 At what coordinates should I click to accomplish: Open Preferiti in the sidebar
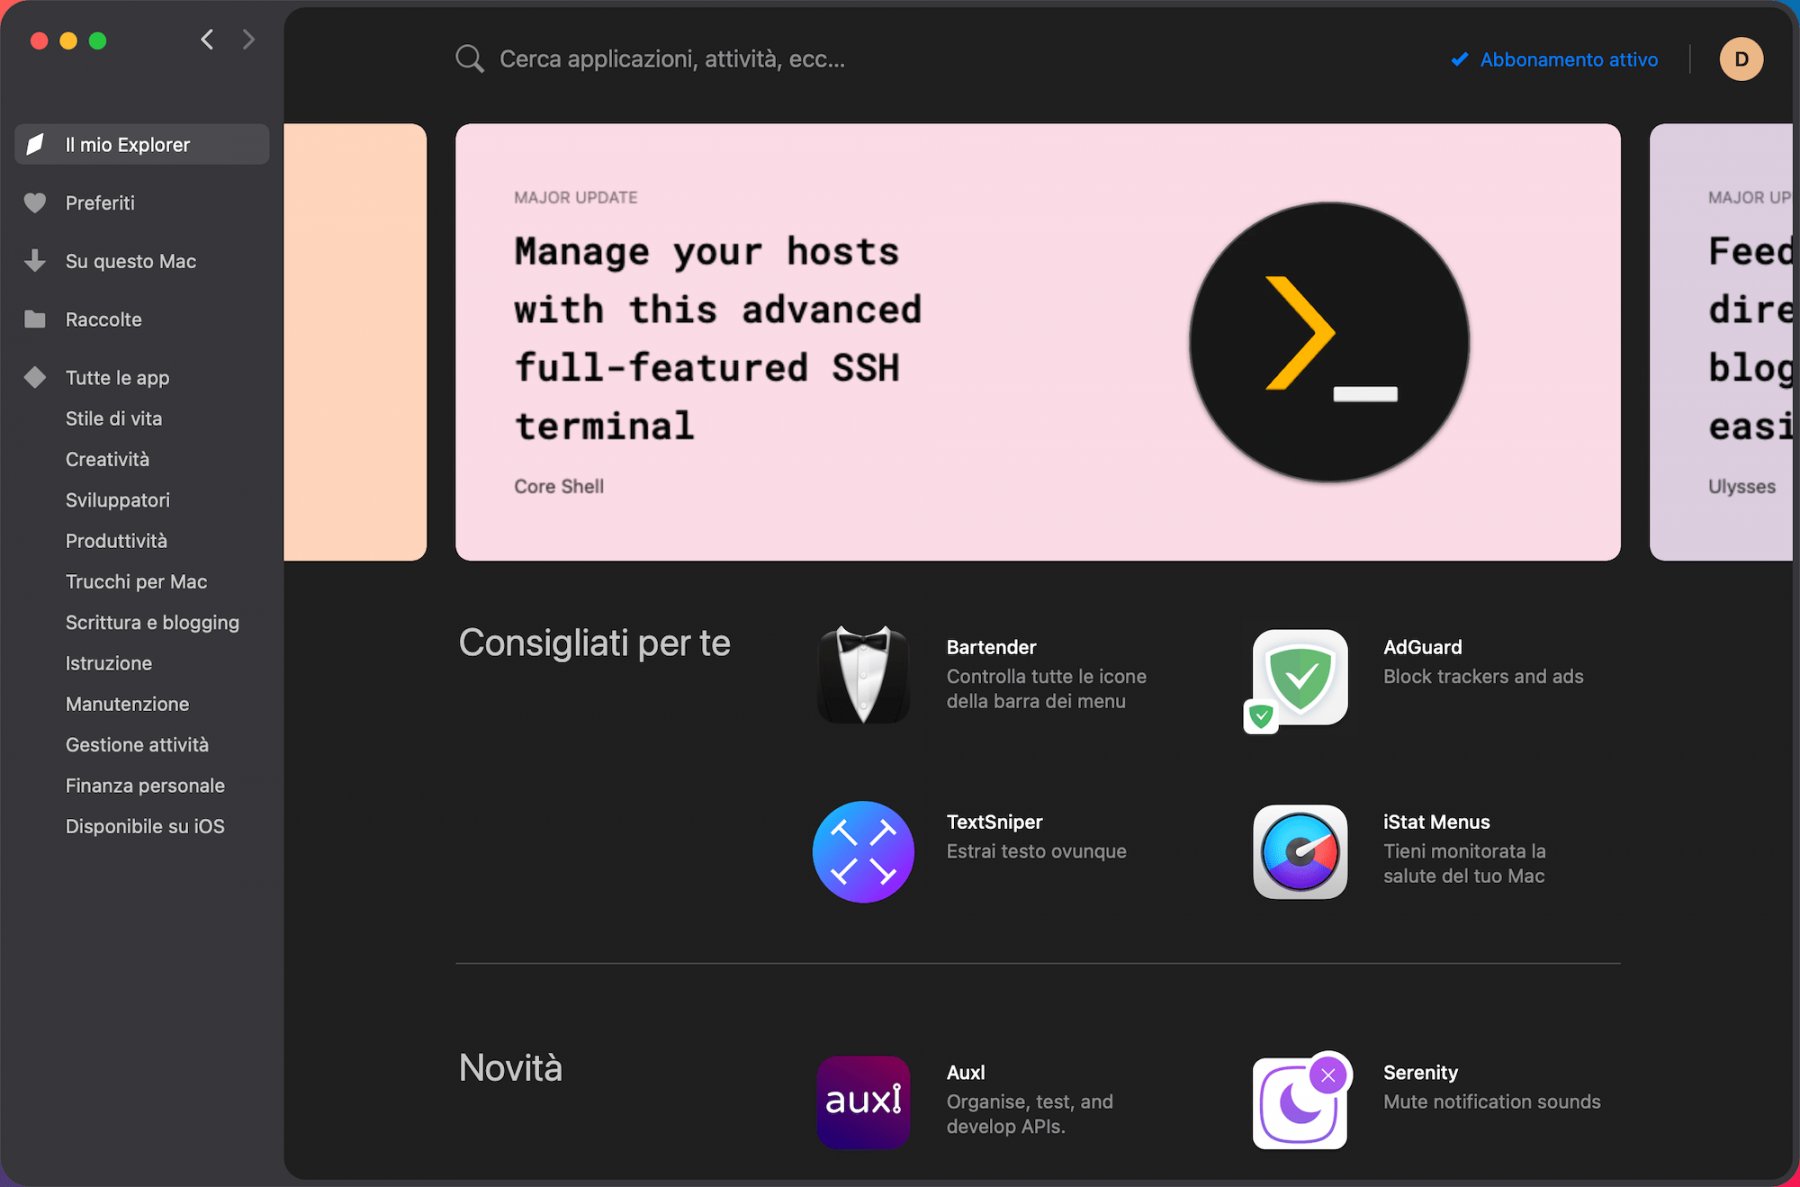coord(100,203)
